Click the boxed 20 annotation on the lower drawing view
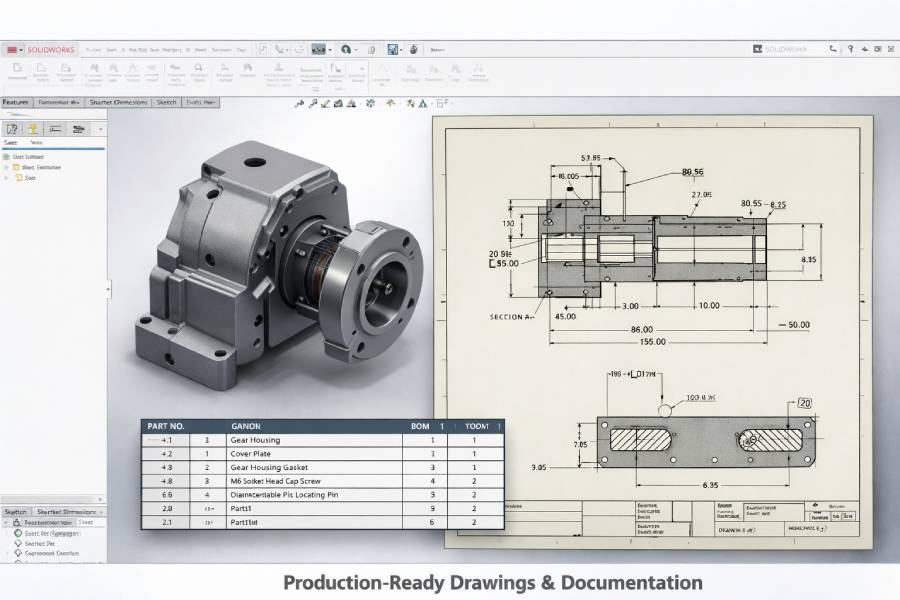 tap(805, 403)
